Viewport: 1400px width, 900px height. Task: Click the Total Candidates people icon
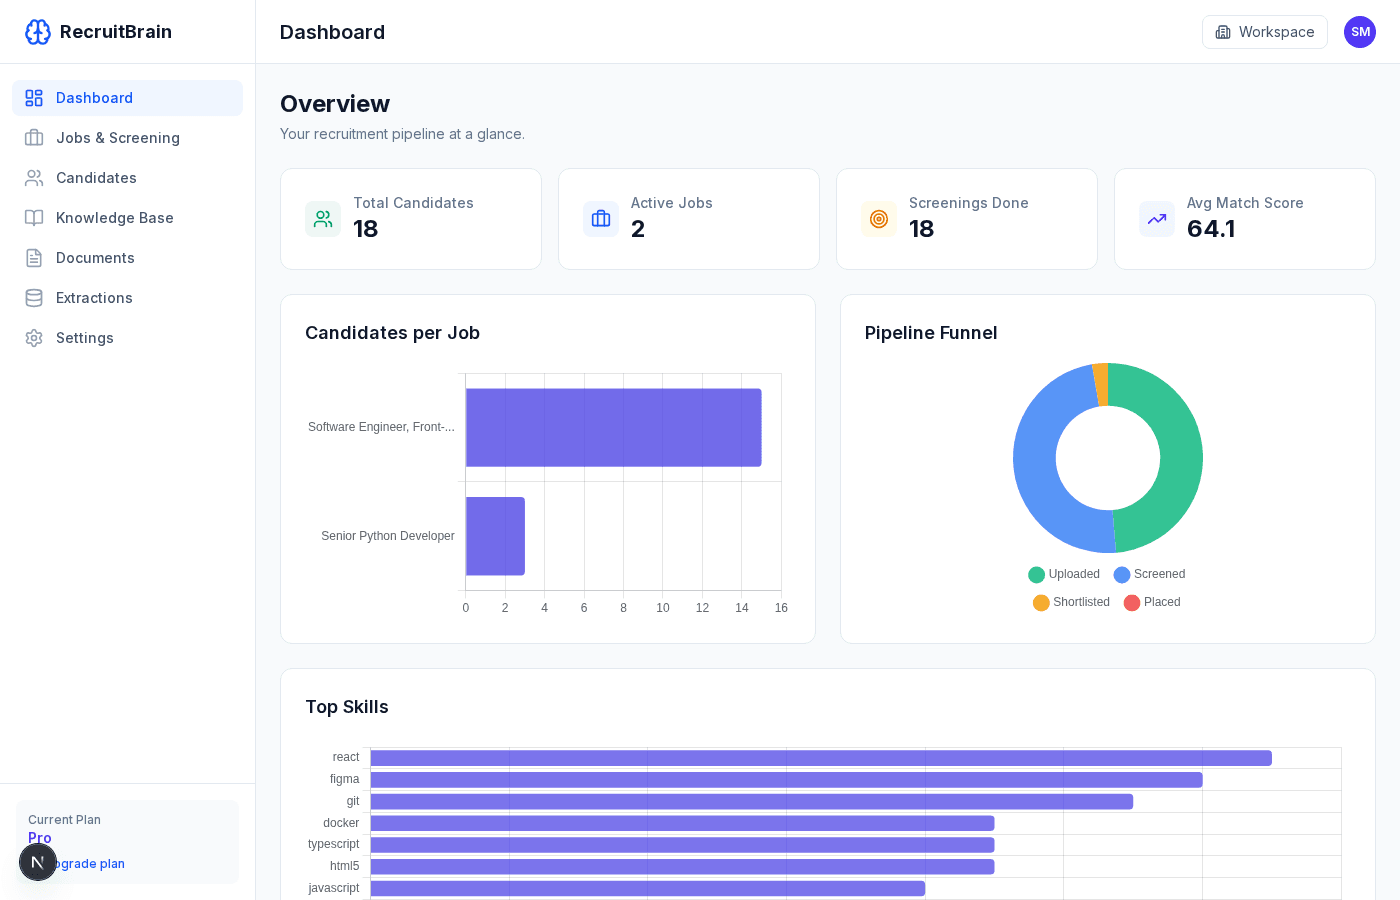point(323,218)
